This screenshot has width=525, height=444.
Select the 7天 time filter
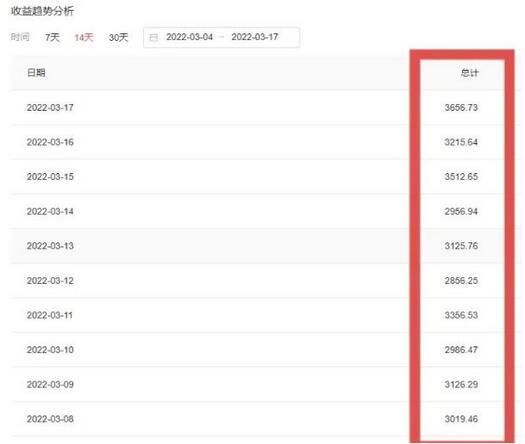coord(52,37)
